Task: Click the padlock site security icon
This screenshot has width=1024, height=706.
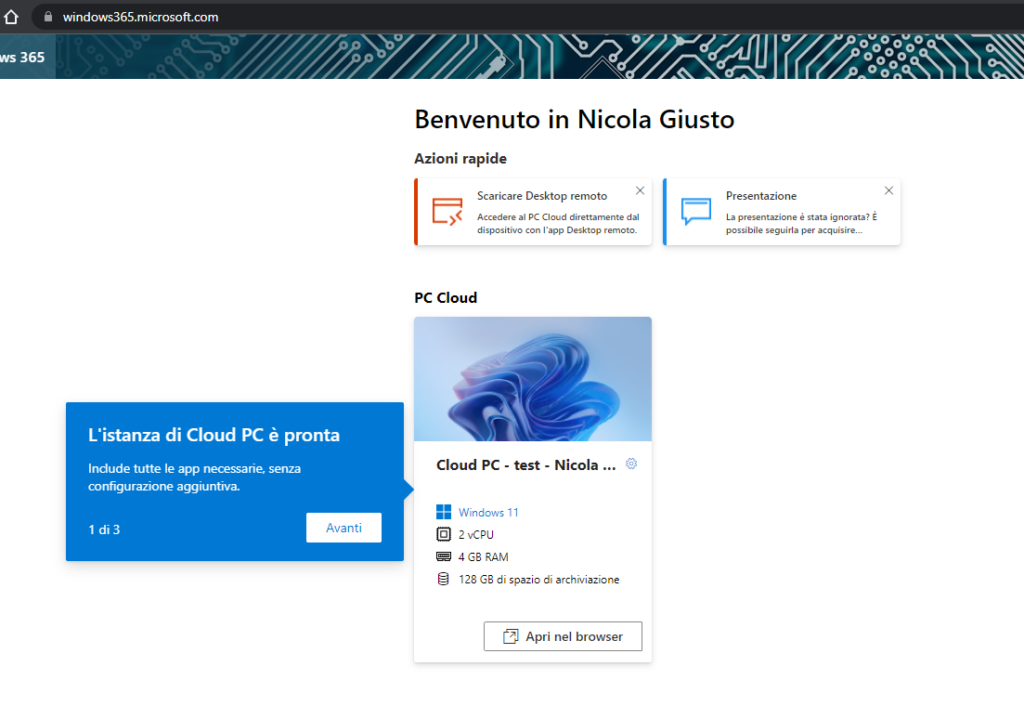Action: click(x=48, y=17)
